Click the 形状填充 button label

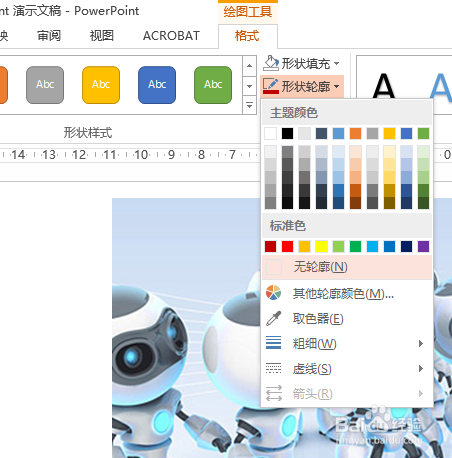point(306,63)
